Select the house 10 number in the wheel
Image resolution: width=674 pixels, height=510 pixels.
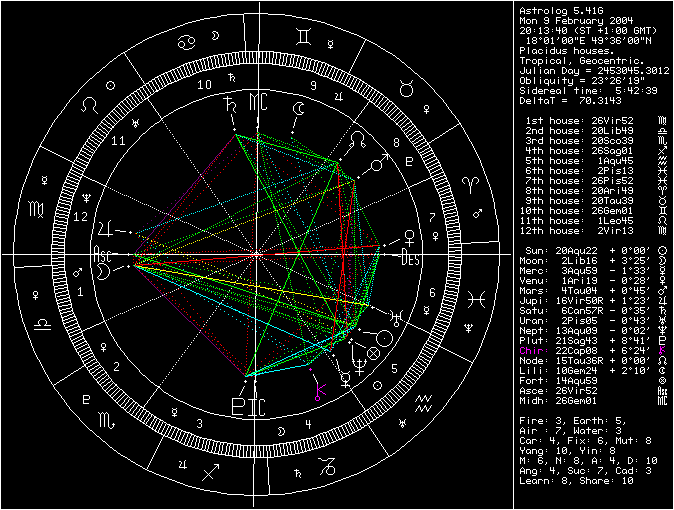[x=203, y=85]
